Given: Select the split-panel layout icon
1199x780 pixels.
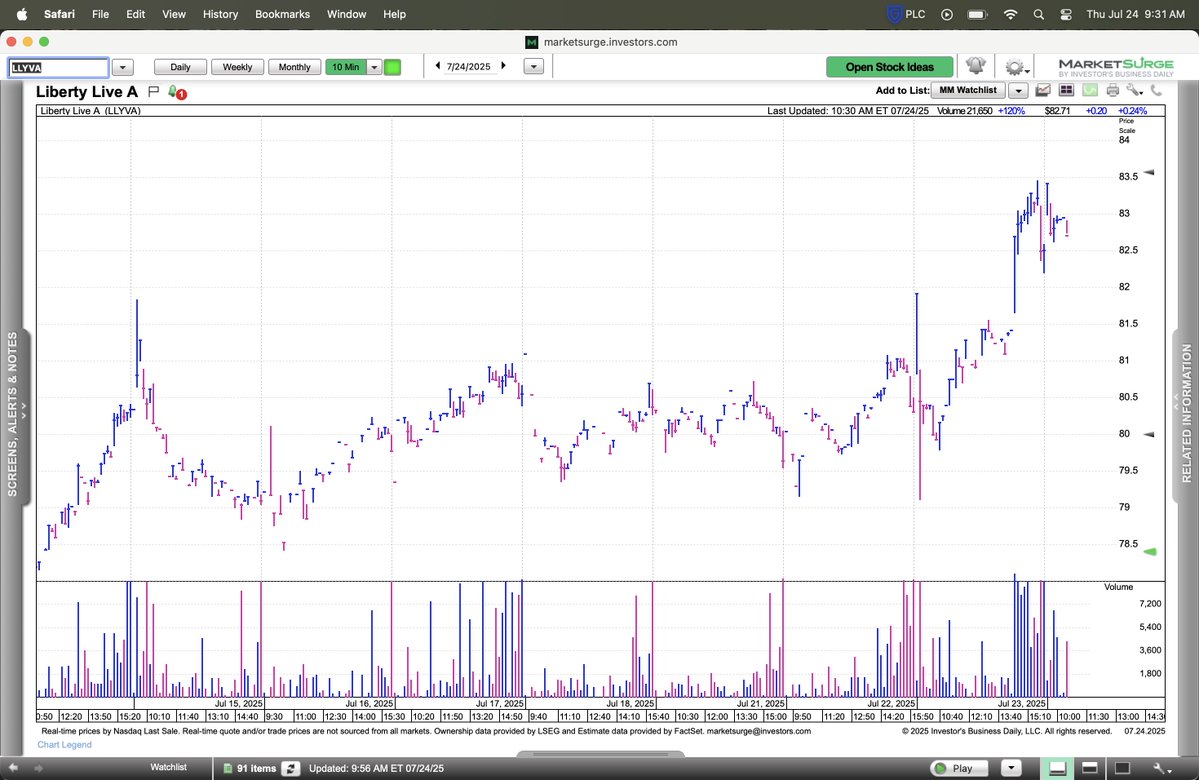Looking at the screenshot, I should coord(1090,769).
